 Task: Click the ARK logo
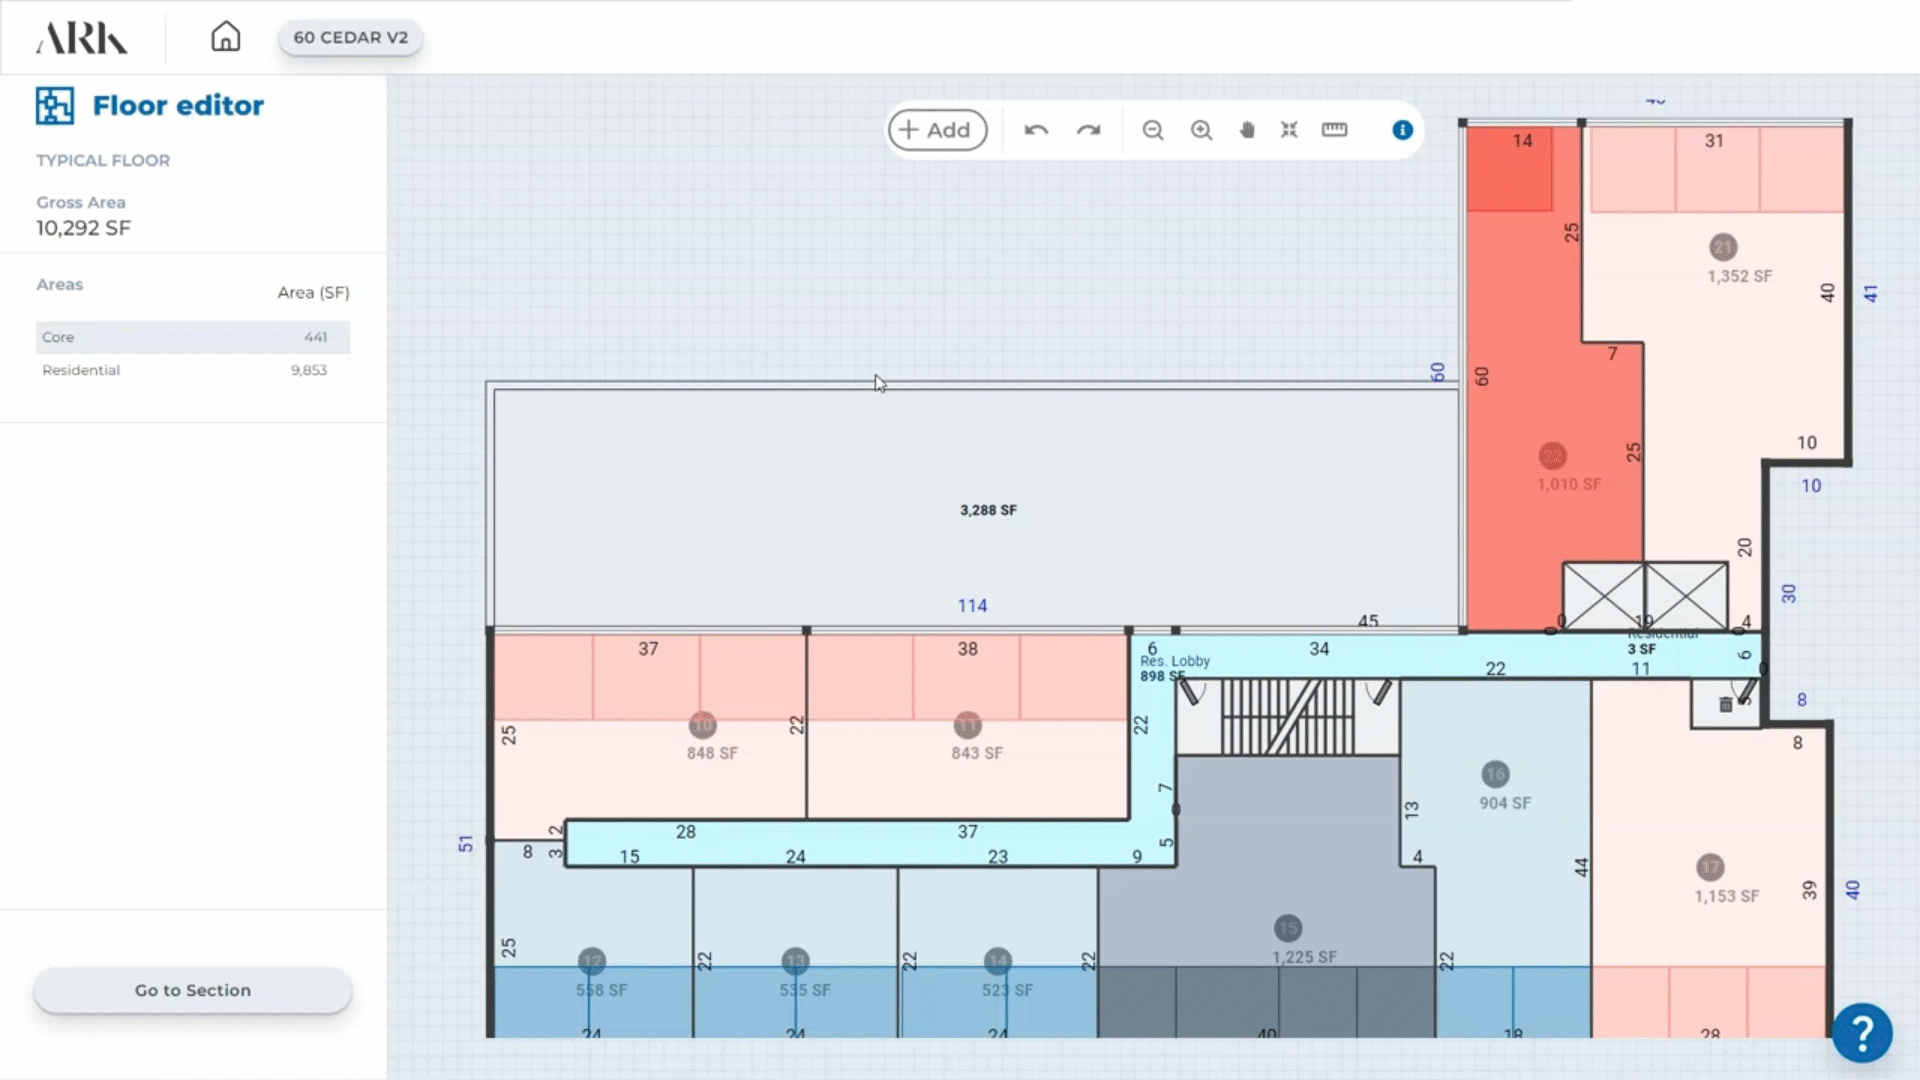[x=81, y=38]
